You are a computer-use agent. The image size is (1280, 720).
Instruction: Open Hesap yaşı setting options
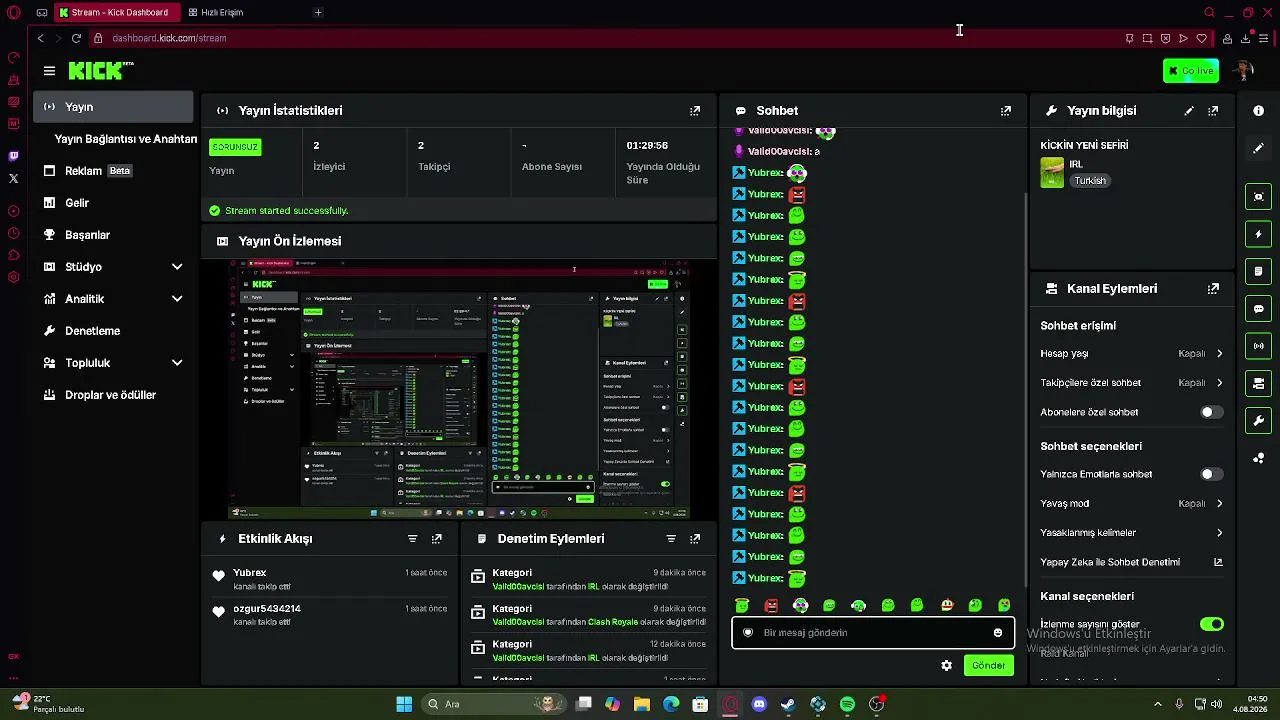click(x=1132, y=354)
